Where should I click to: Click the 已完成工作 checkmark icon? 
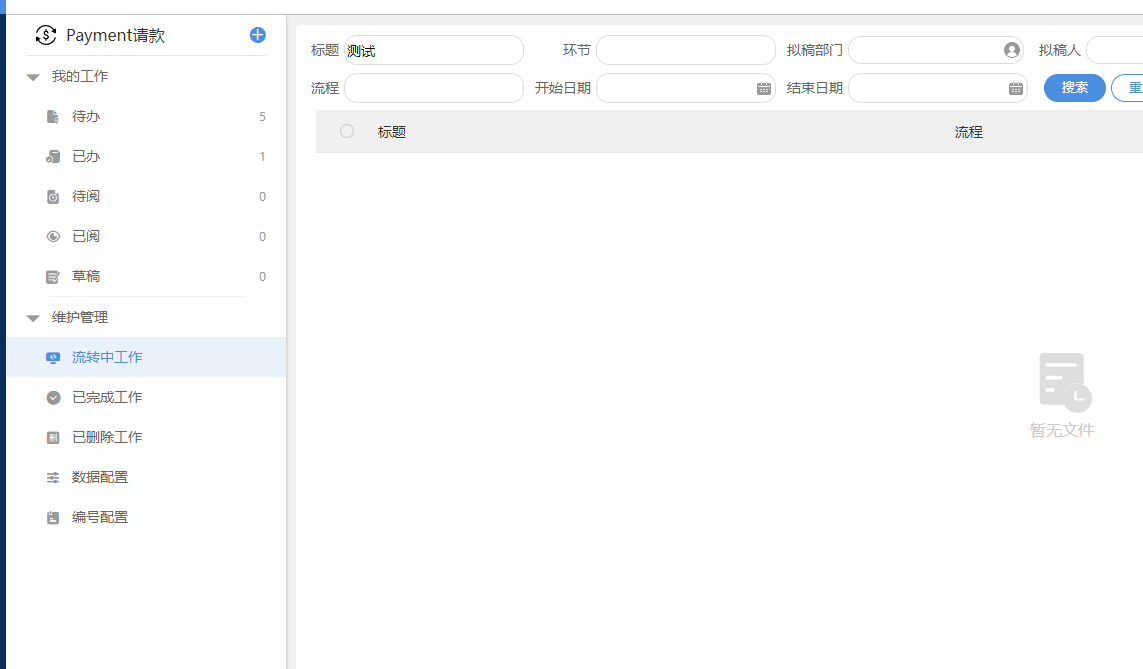click(x=53, y=397)
